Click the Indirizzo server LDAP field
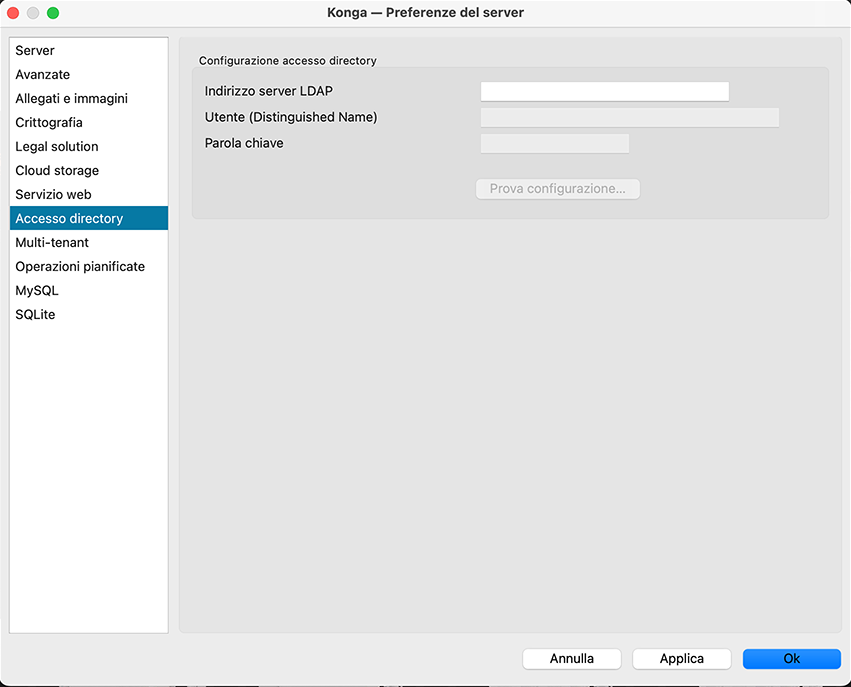 (604, 92)
